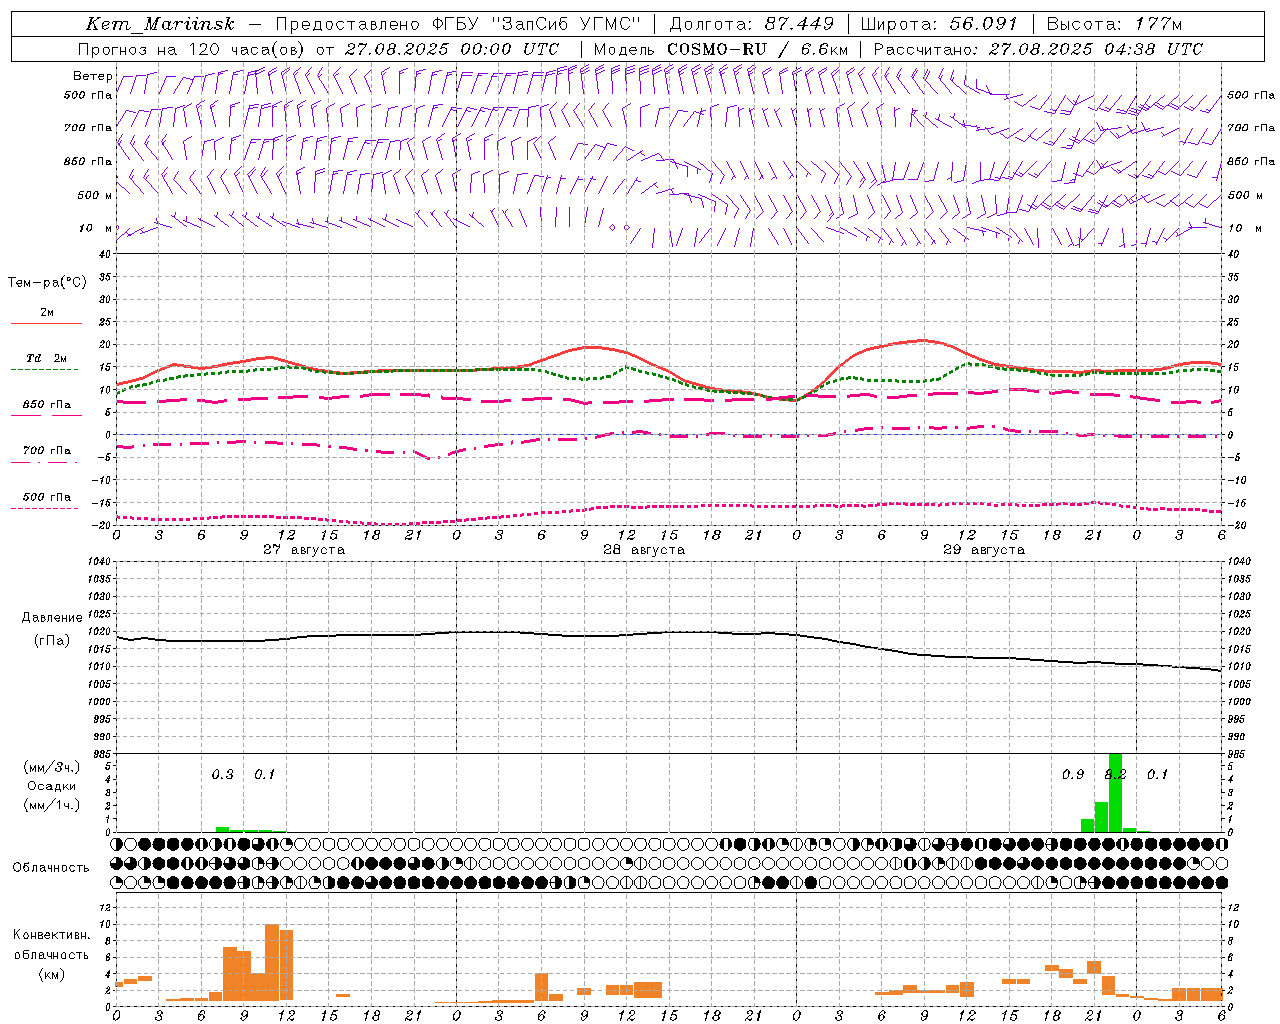Image resolution: width=1280 pixels, height=1024 pixels.
Task: Click "Прогноз на 120 часа(ов)" forecast header
Action: click(193, 49)
